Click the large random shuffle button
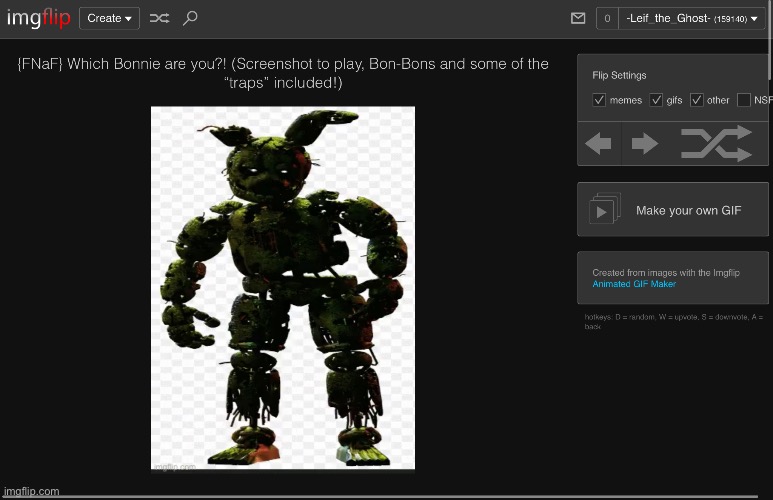 [716, 144]
